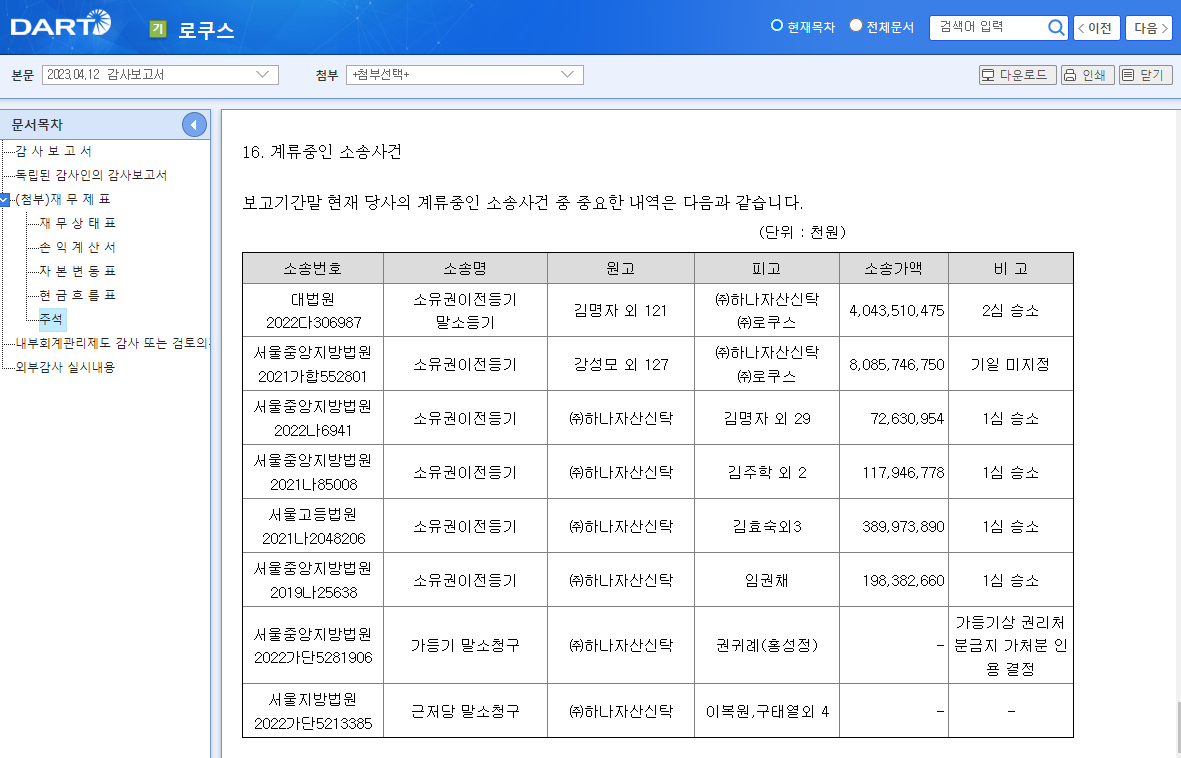Open 손 익 계 산 서 tree item

pyautogui.click(x=78, y=247)
